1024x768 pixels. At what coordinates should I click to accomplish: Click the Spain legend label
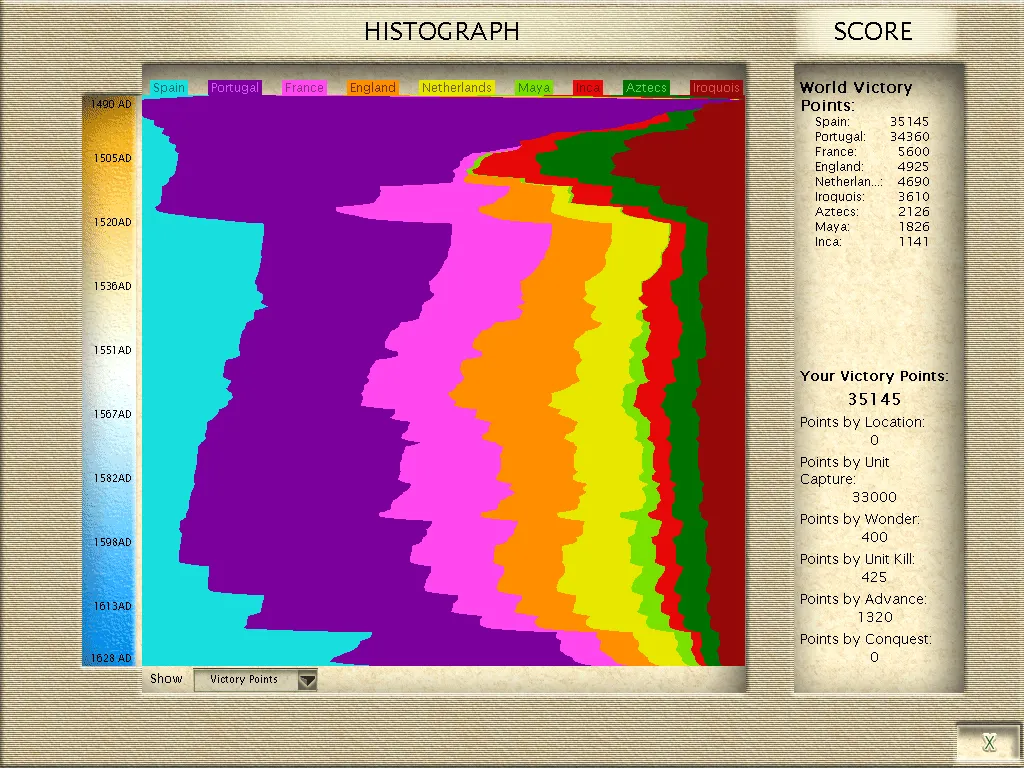pyautogui.click(x=169, y=88)
